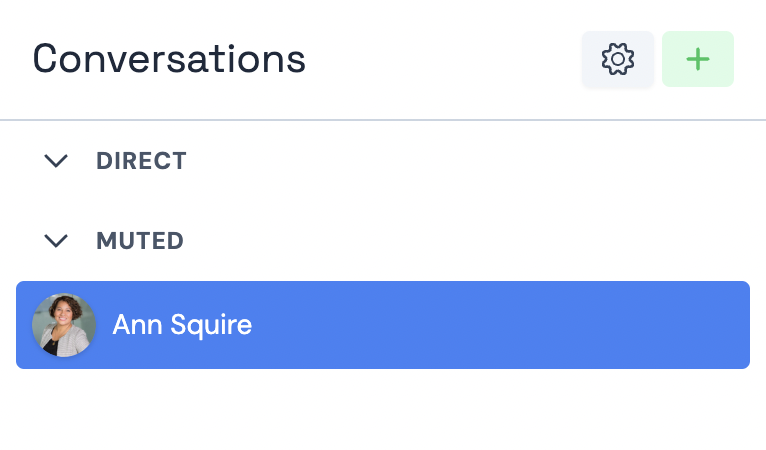766x450 pixels.
Task: Click the avatar in the muted list
Action: pyautogui.click(x=64, y=325)
